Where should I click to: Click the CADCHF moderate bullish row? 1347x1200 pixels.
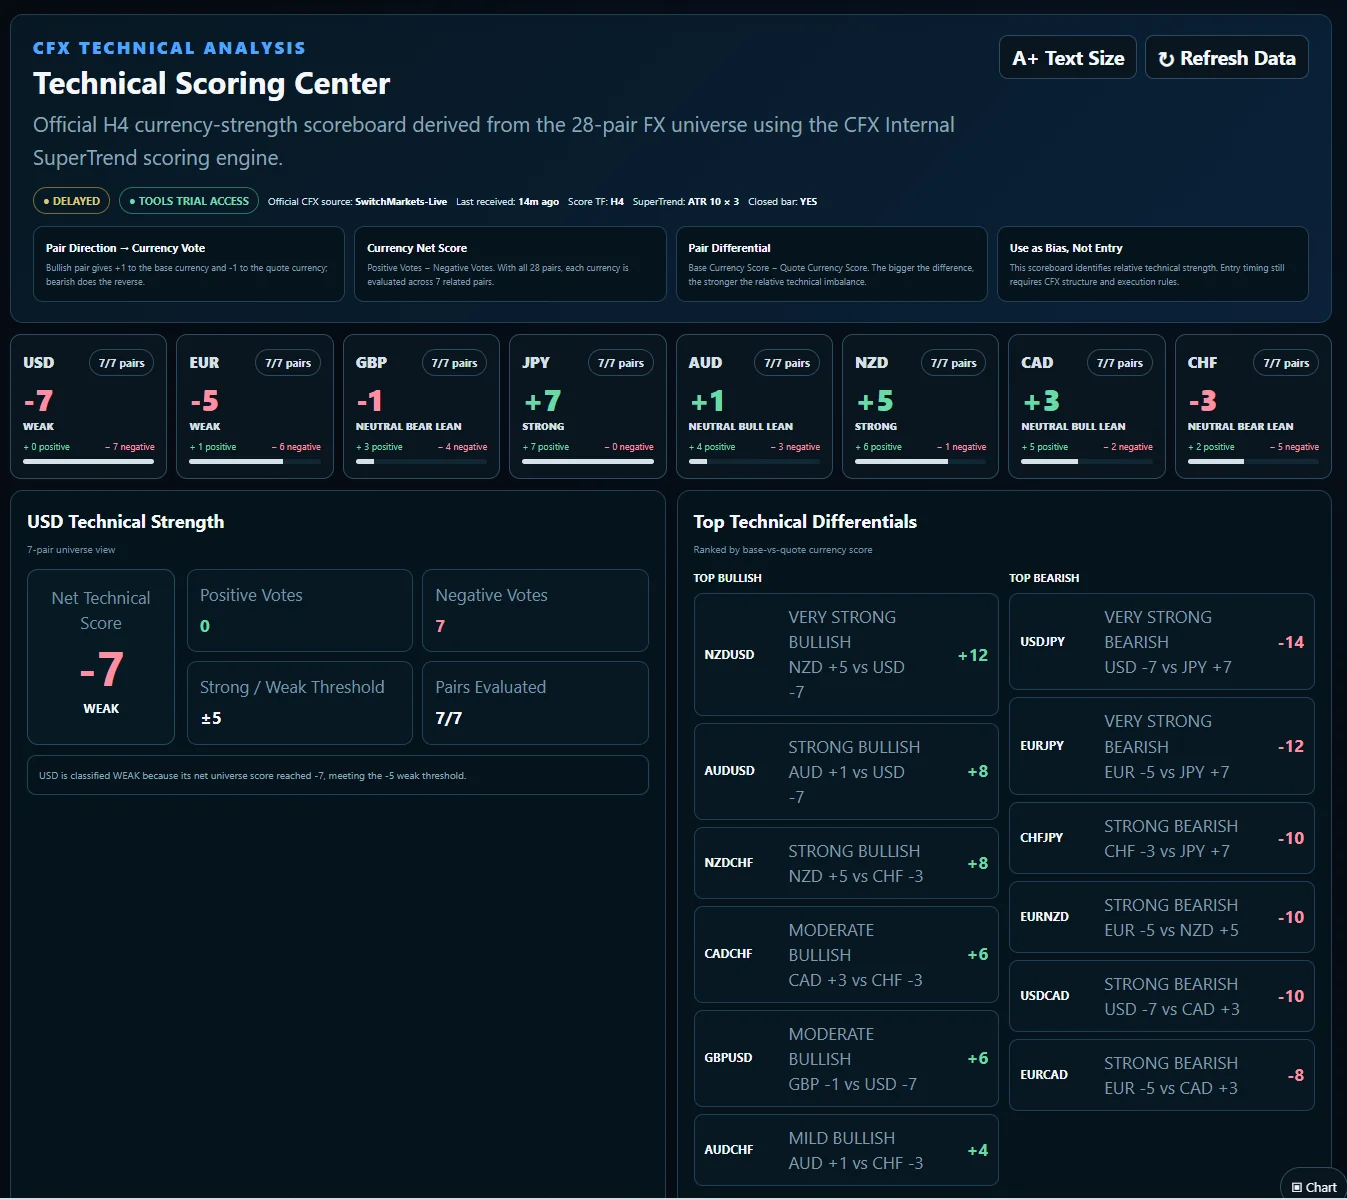tap(846, 954)
